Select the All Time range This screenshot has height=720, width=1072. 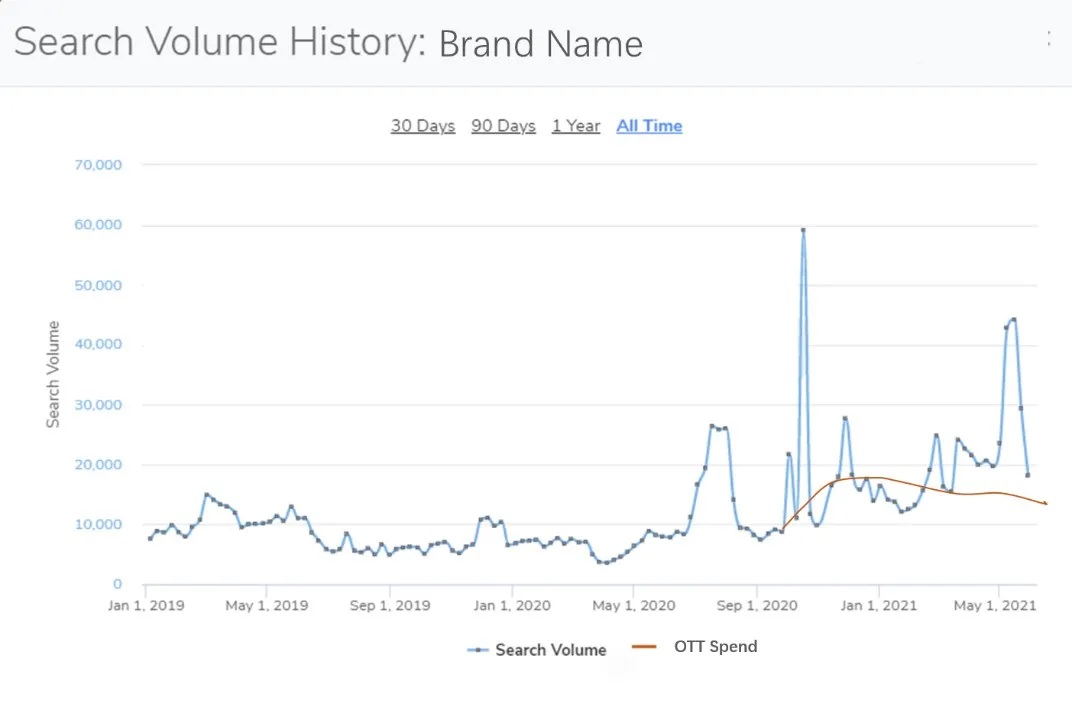pos(649,126)
